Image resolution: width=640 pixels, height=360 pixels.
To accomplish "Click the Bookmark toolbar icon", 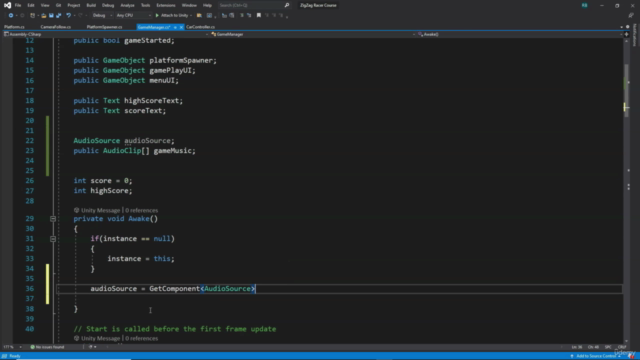I will point(259,16).
